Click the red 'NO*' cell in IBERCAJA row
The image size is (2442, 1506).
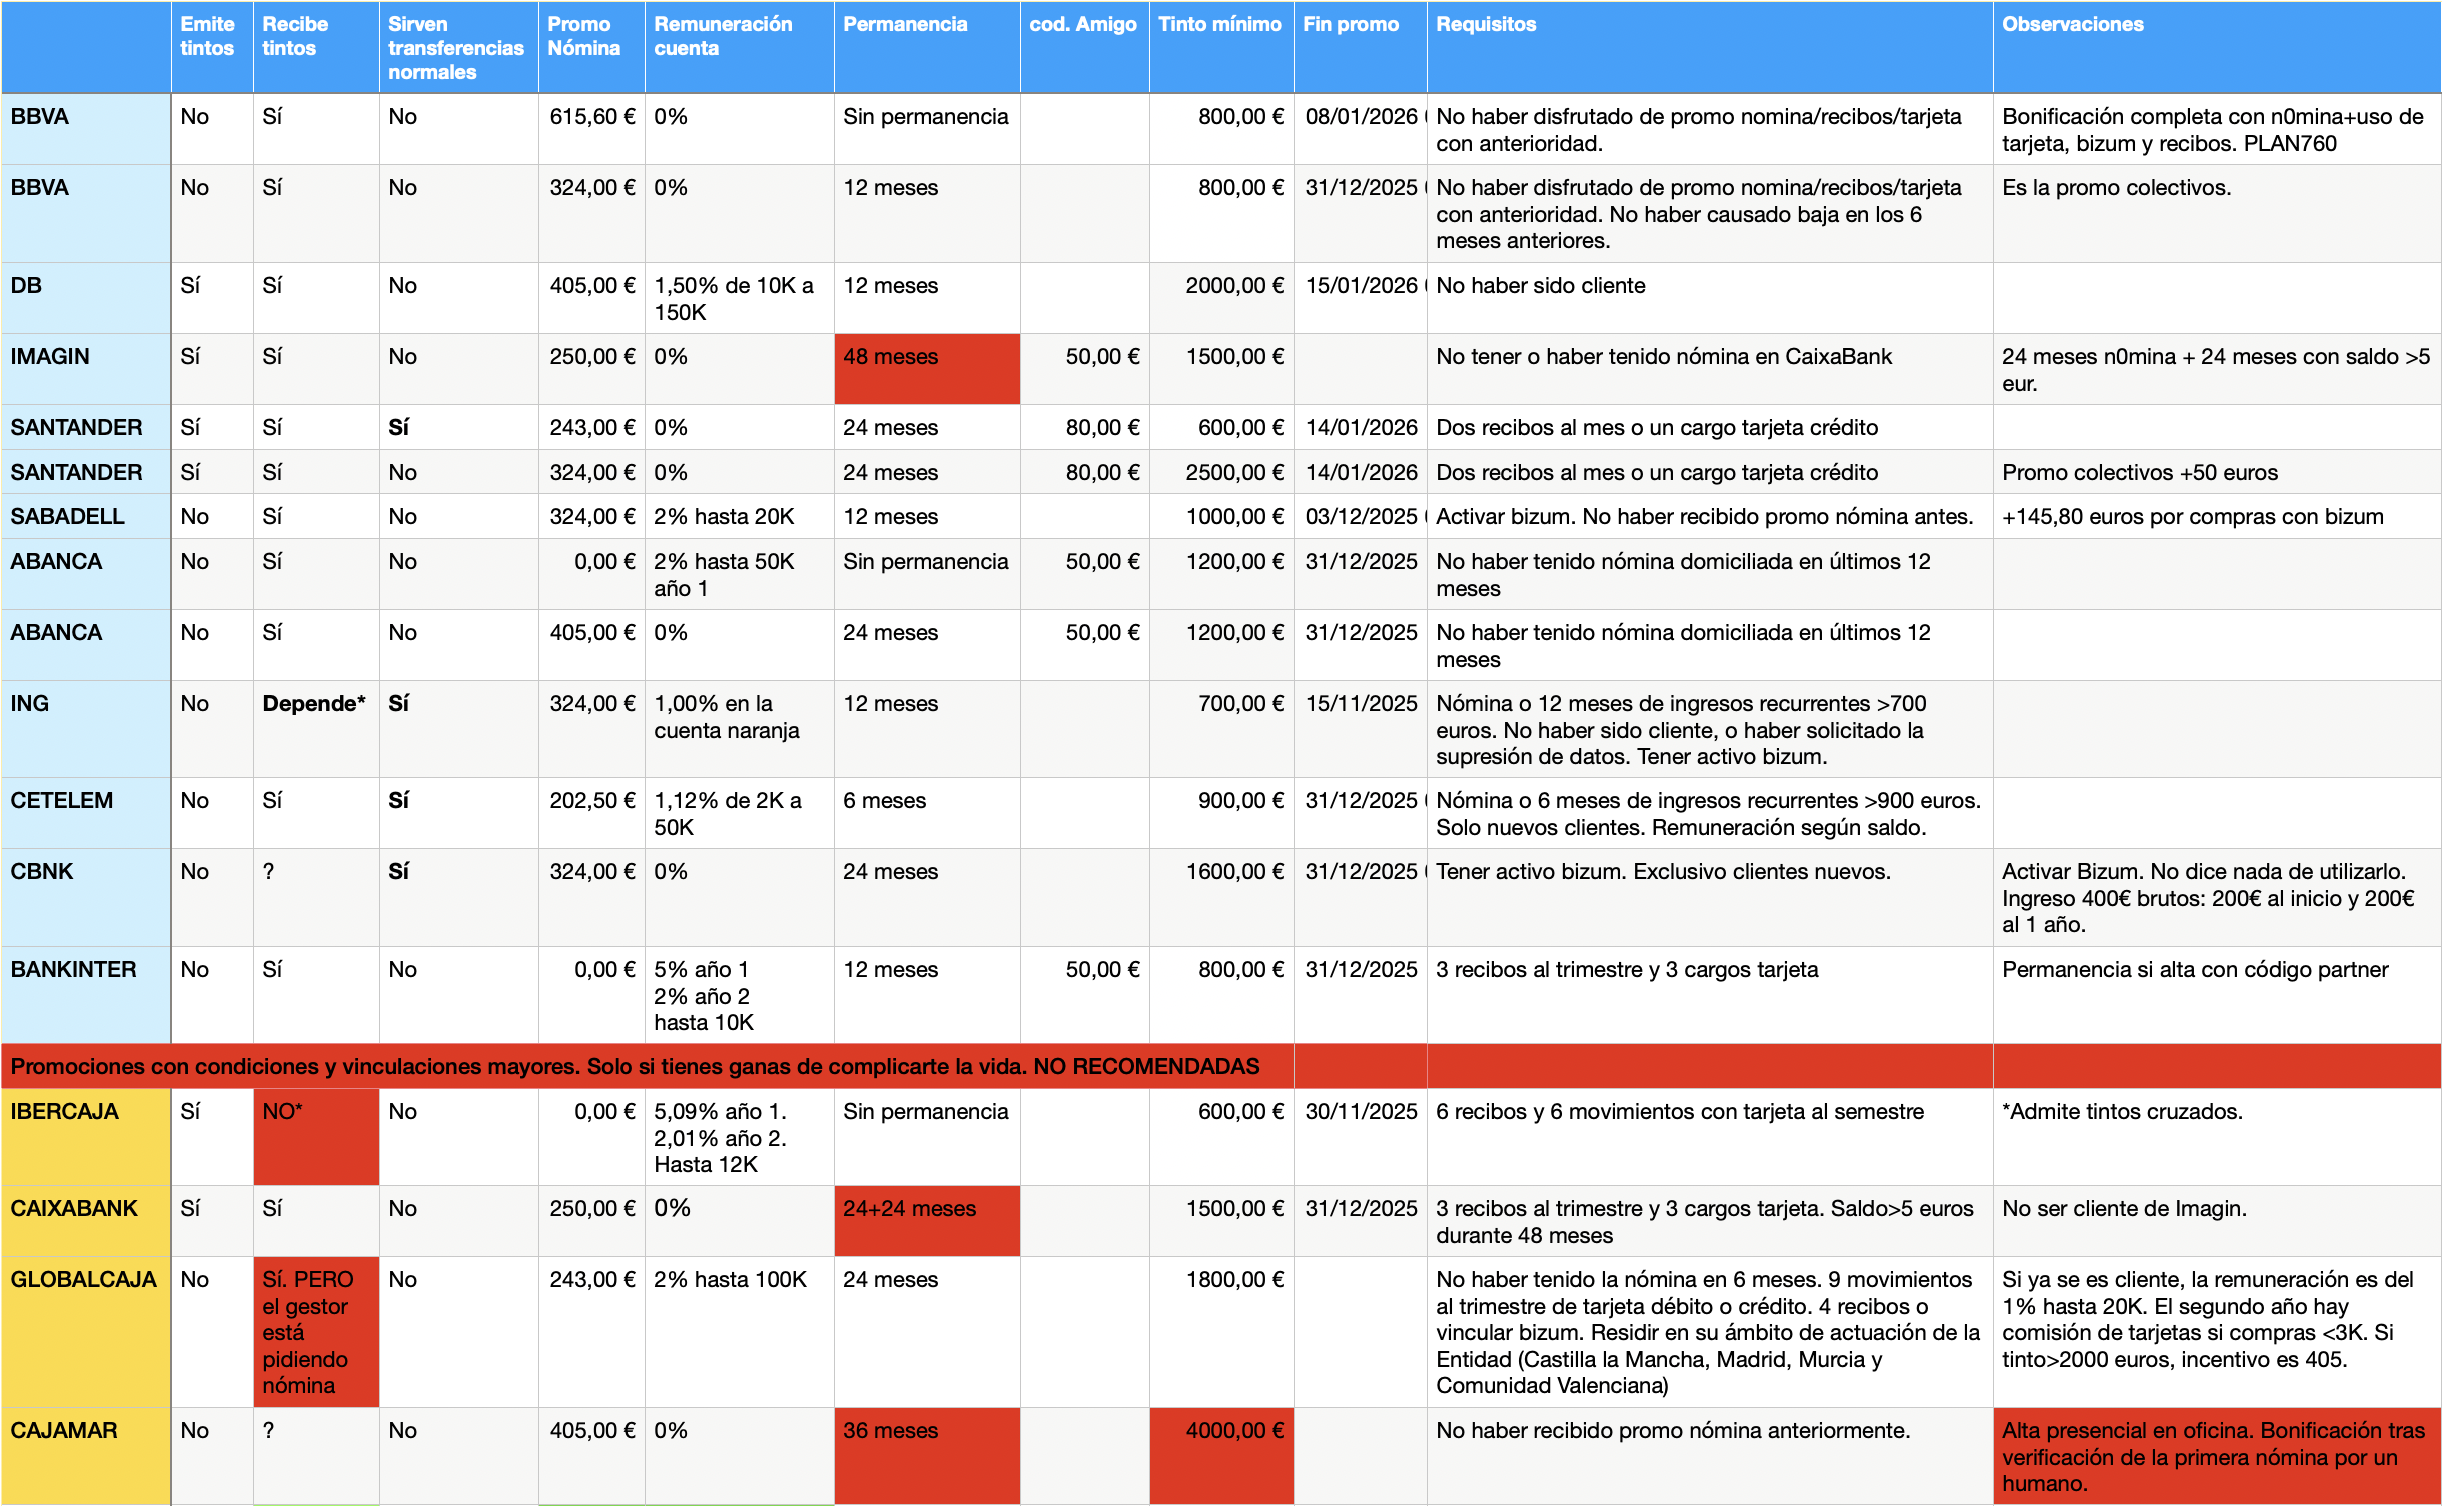coord(315,1136)
